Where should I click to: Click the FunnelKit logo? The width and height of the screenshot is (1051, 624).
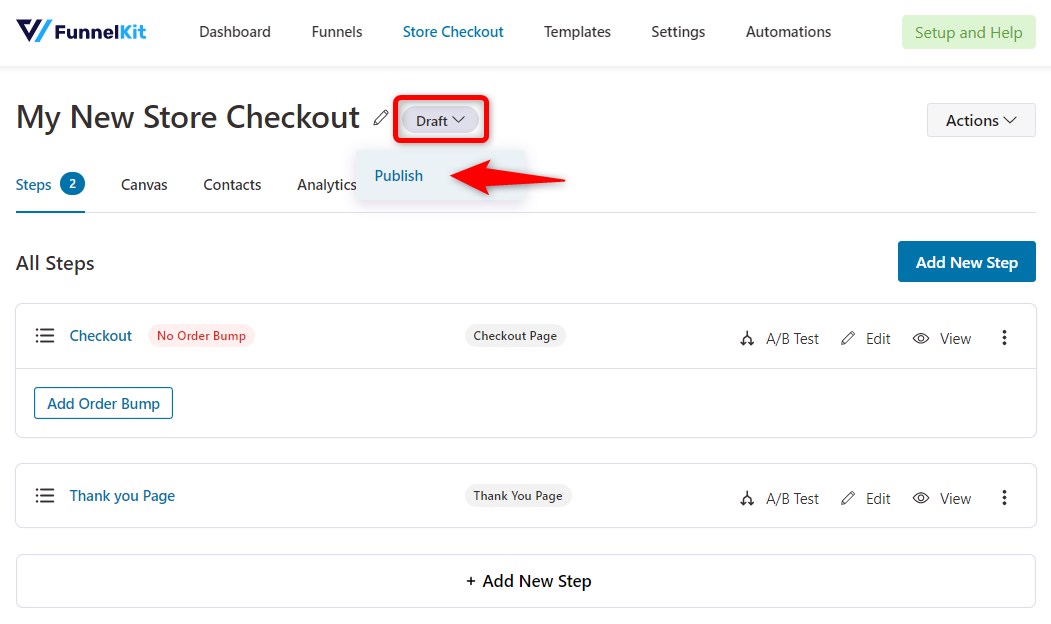80,31
